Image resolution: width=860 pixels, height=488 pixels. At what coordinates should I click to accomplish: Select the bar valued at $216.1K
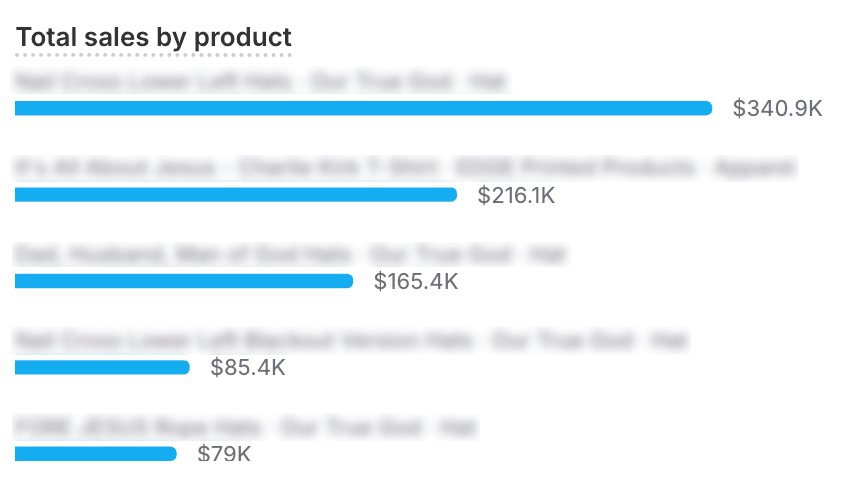[x=236, y=195]
